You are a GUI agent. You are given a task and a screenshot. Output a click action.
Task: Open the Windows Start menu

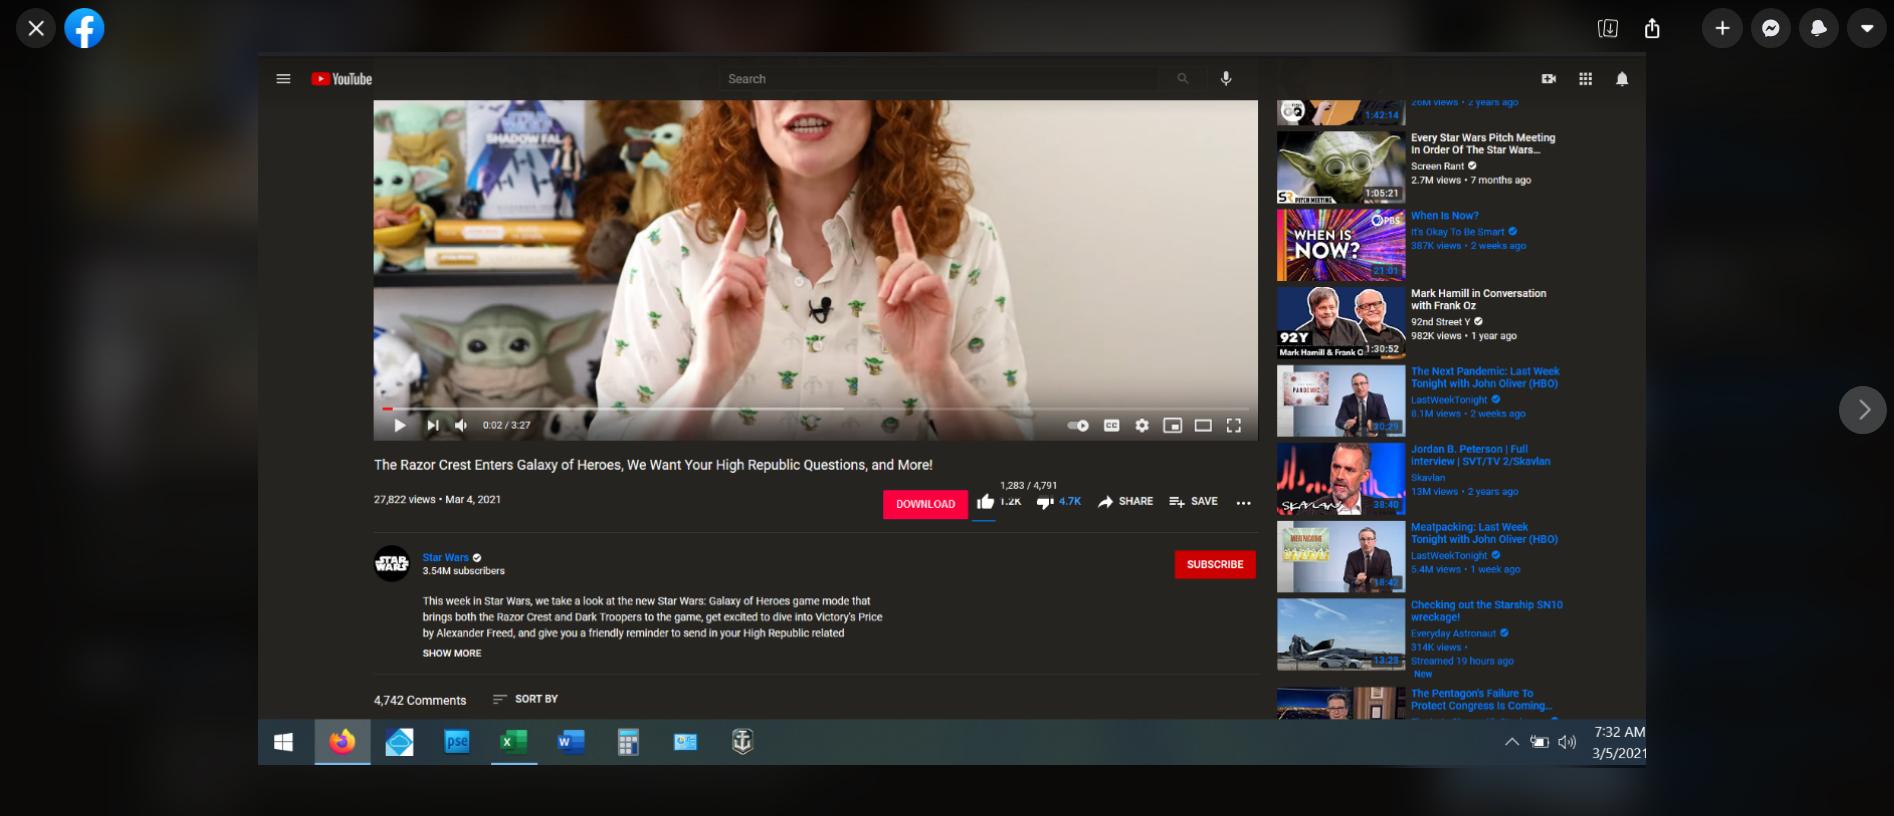point(284,742)
